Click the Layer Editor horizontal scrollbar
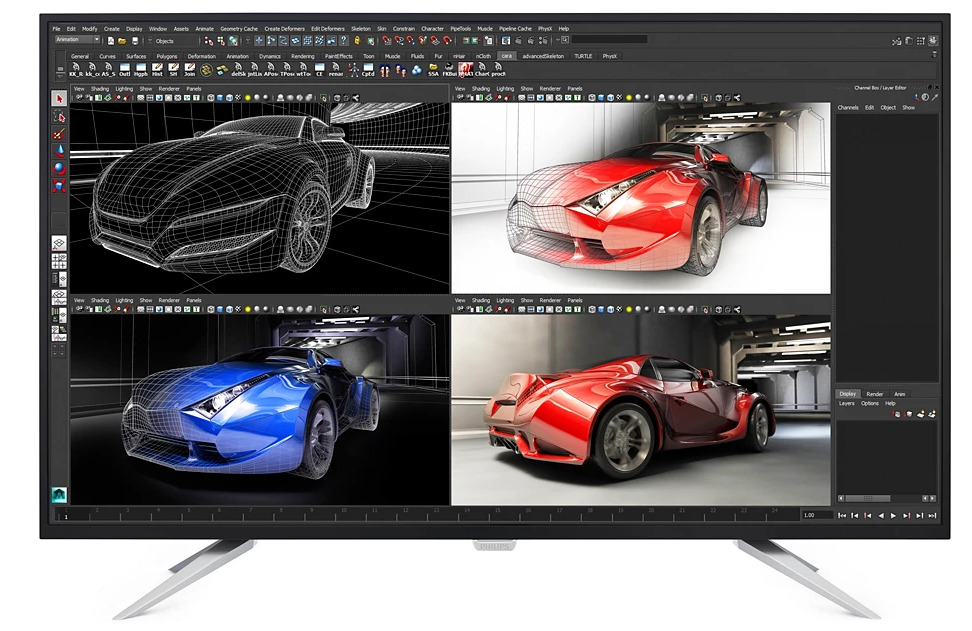Screen dimensions: 972x631 coord(868,498)
